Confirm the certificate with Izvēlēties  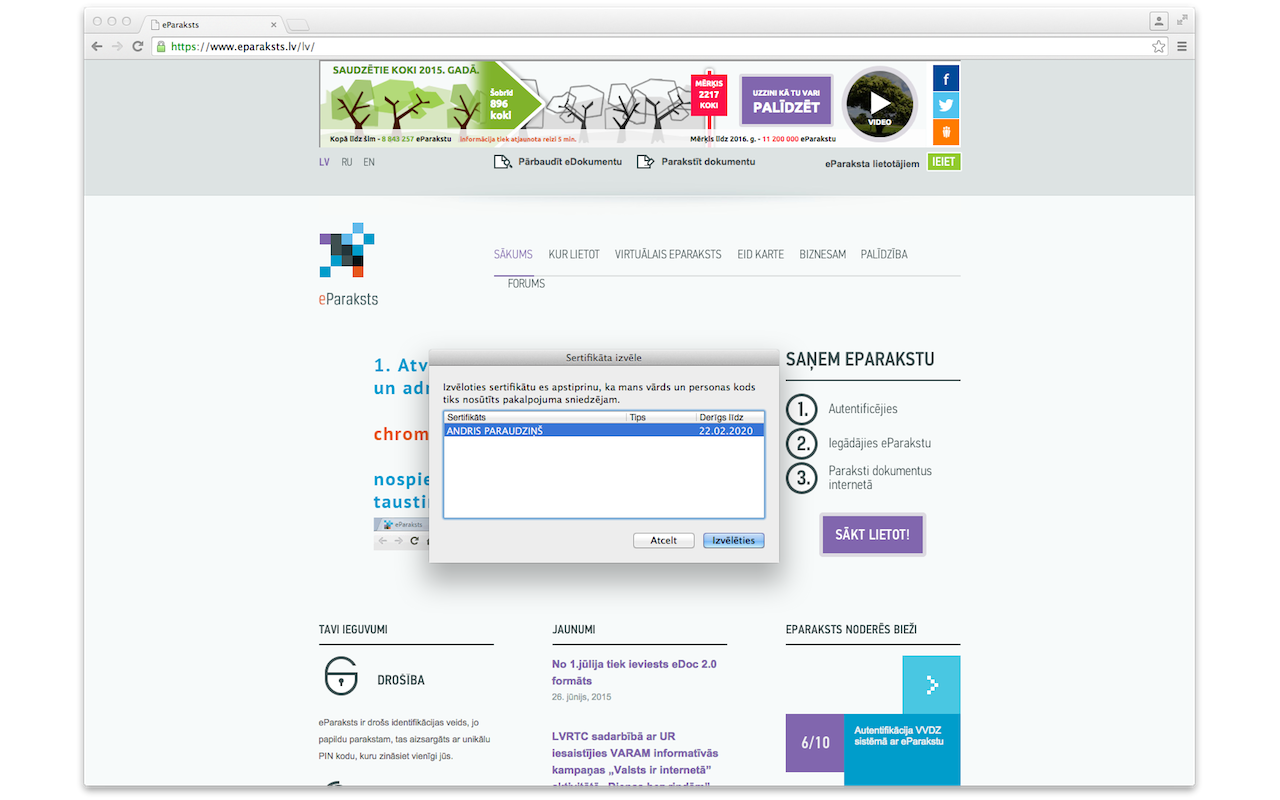tap(733, 540)
